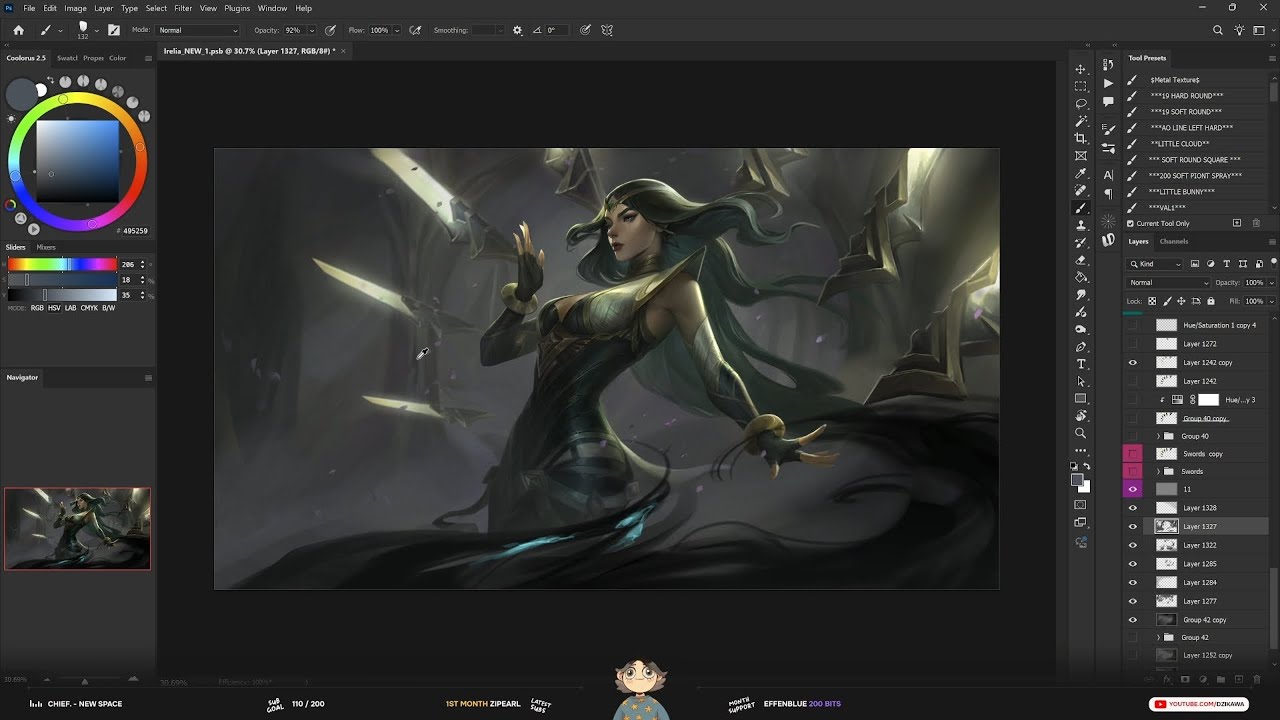Open the brush Mode dropdown
The image size is (1280, 720).
(x=198, y=30)
